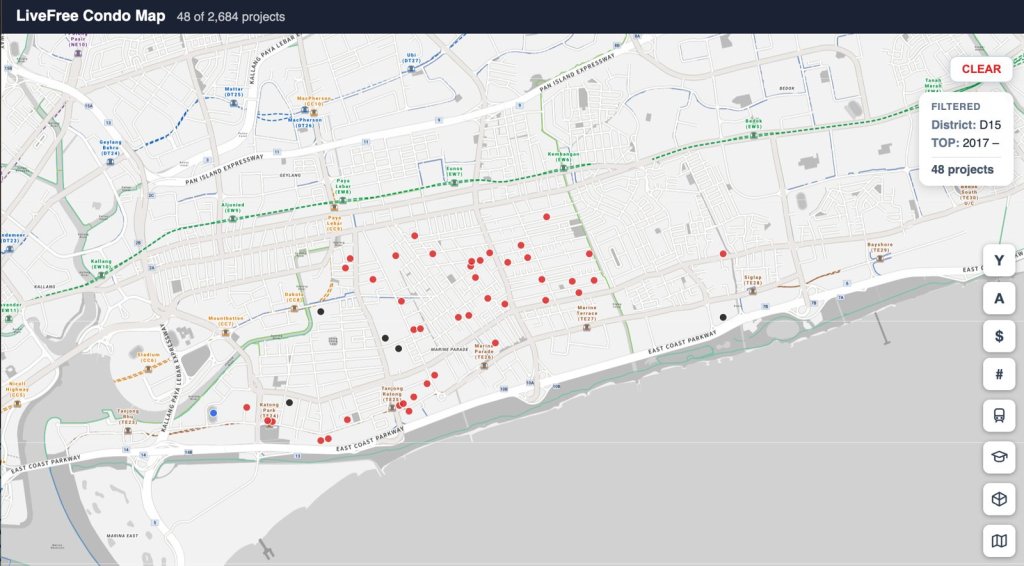Image resolution: width=1024 pixels, height=566 pixels.
Task: Open the 3D cube view icon
Action: click(999, 499)
